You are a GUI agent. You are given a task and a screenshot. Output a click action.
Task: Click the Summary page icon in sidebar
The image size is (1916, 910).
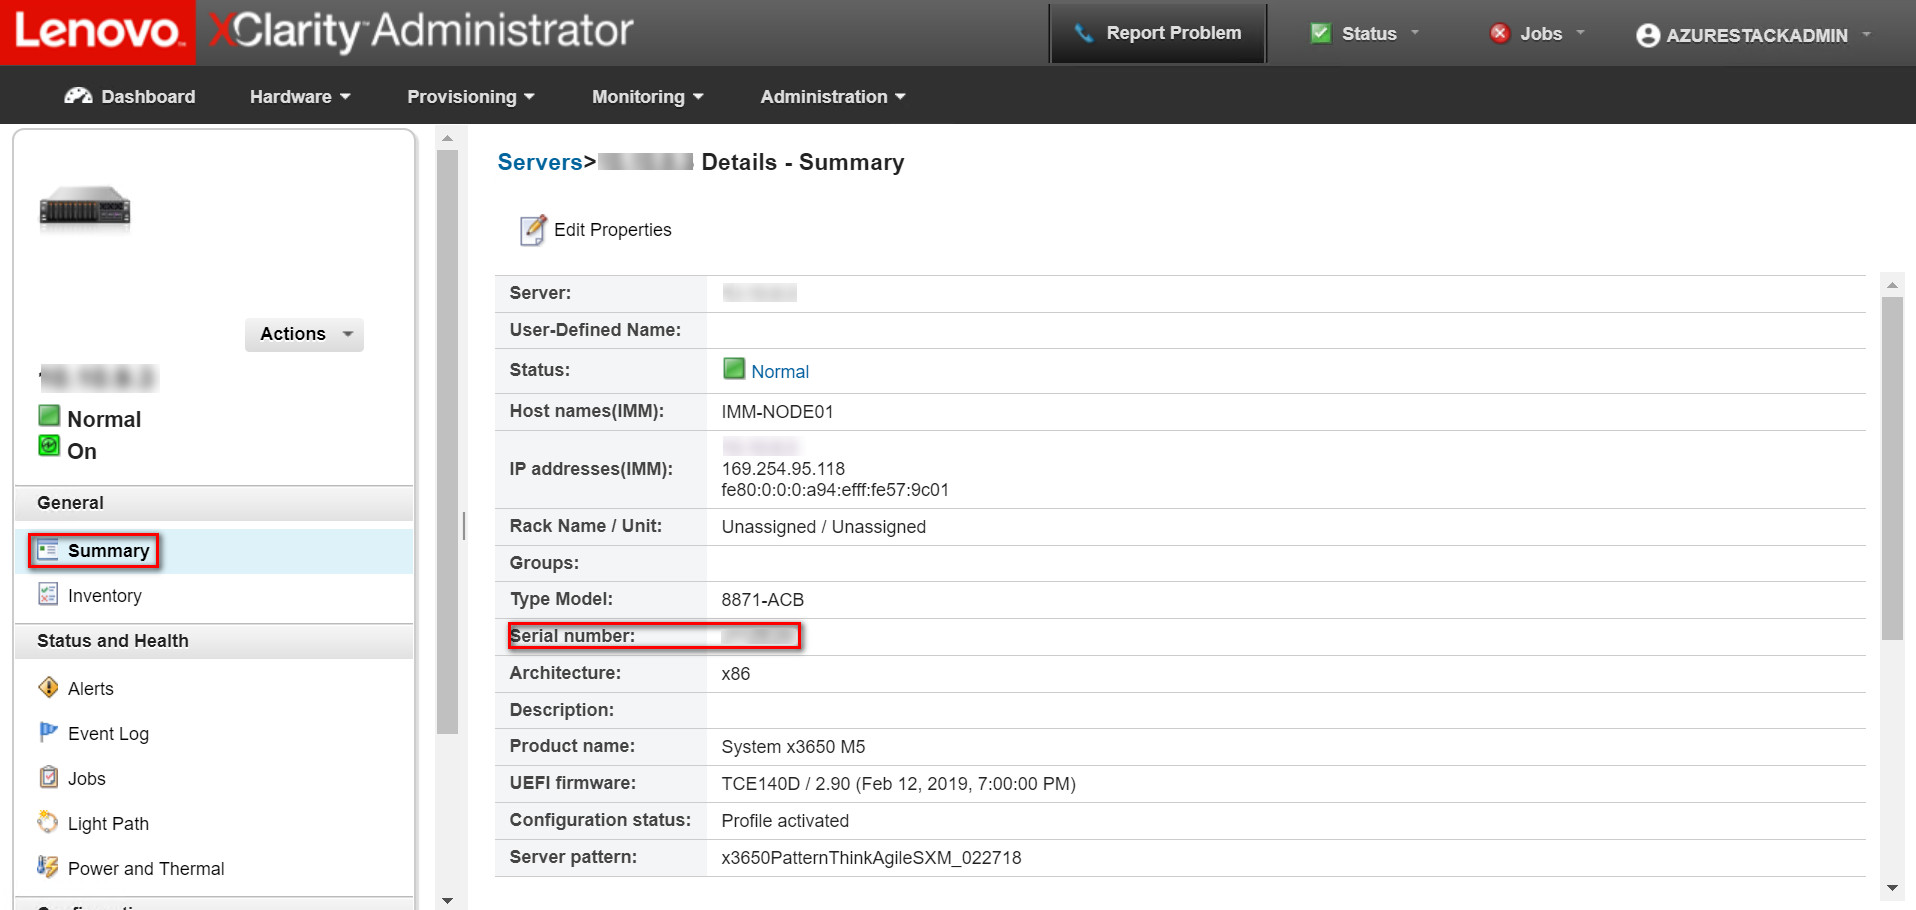[x=47, y=550]
